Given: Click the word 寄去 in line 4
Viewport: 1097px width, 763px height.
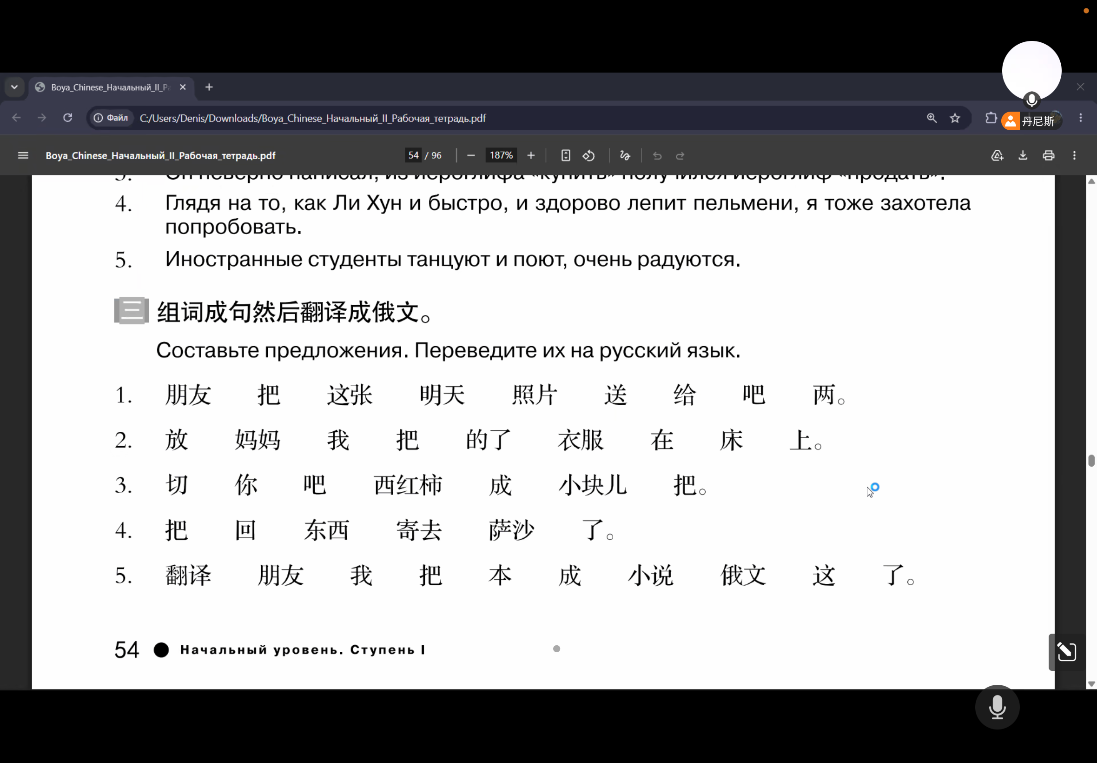Looking at the screenshot, I should [x=419, y=530].
